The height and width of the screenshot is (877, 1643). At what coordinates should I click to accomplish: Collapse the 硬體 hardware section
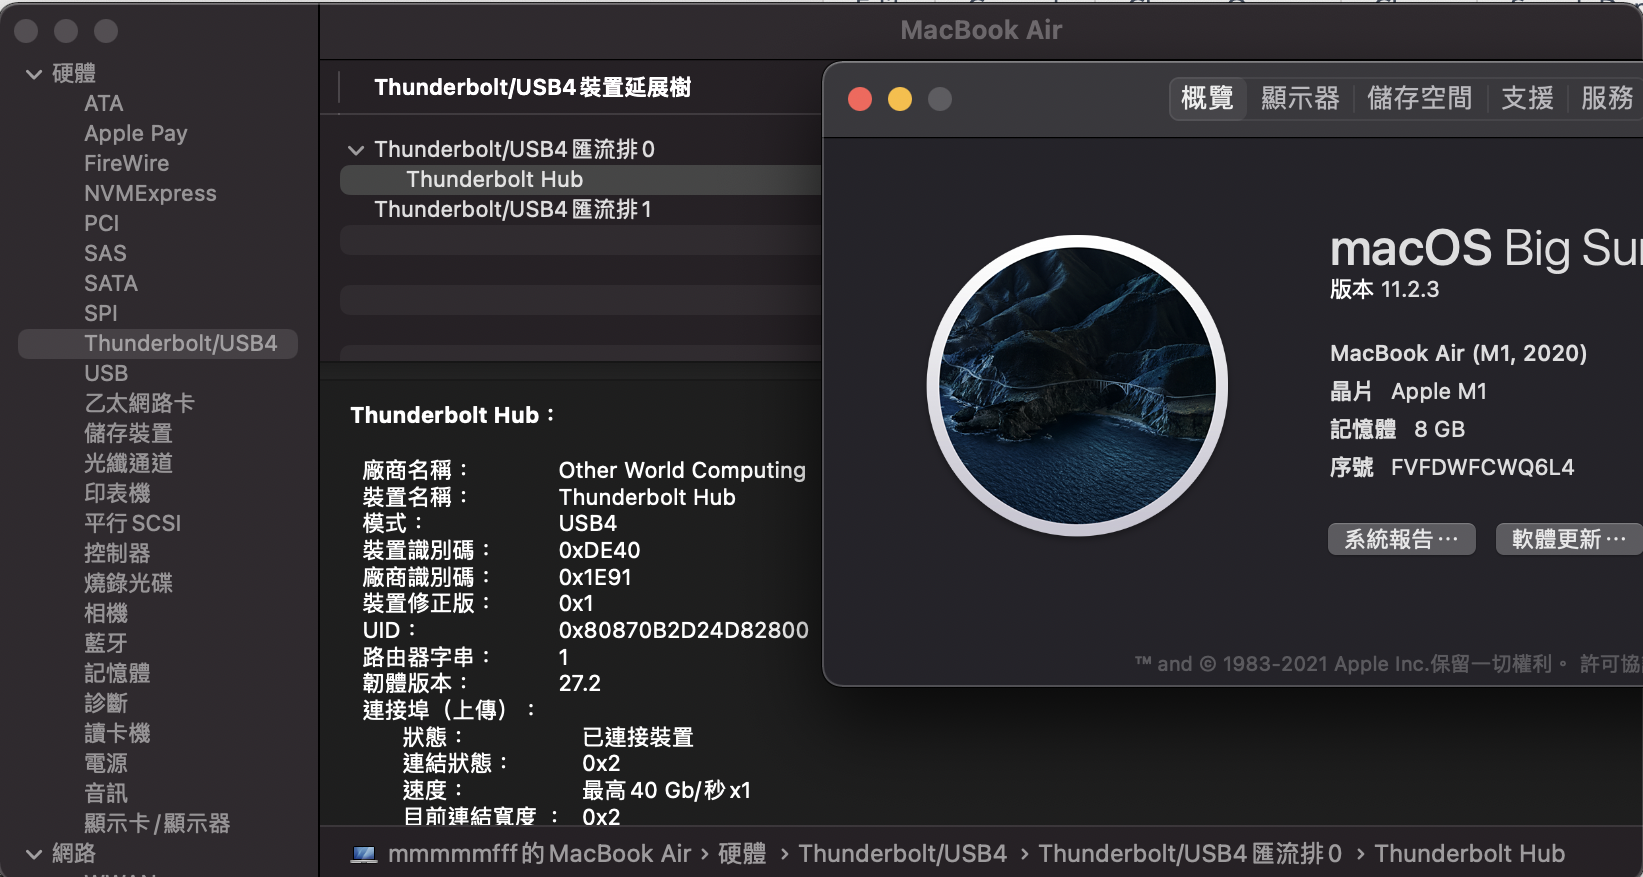point(34,74)
